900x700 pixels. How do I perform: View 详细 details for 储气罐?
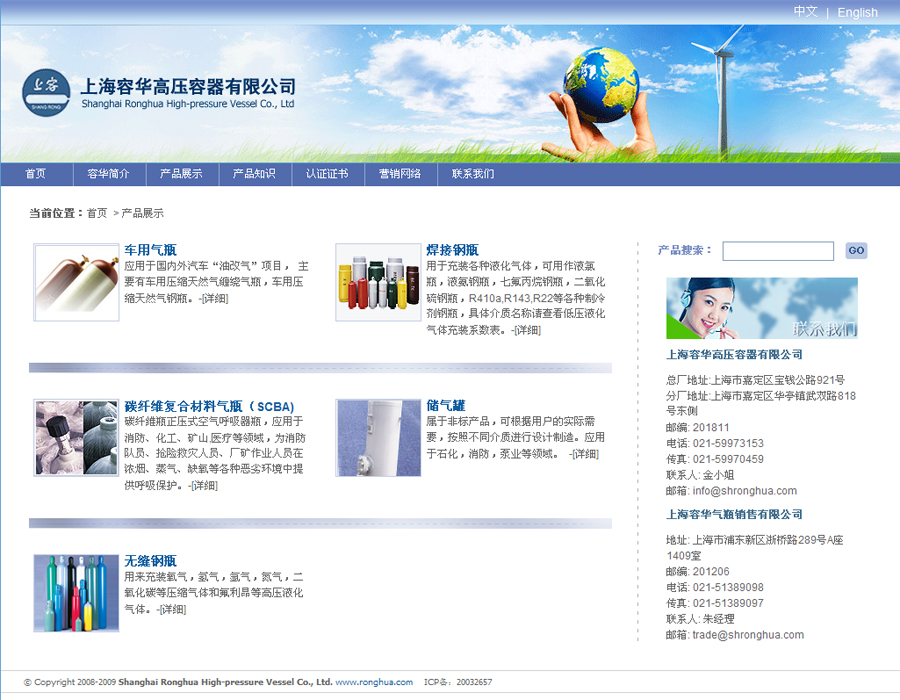coord(584,454)
